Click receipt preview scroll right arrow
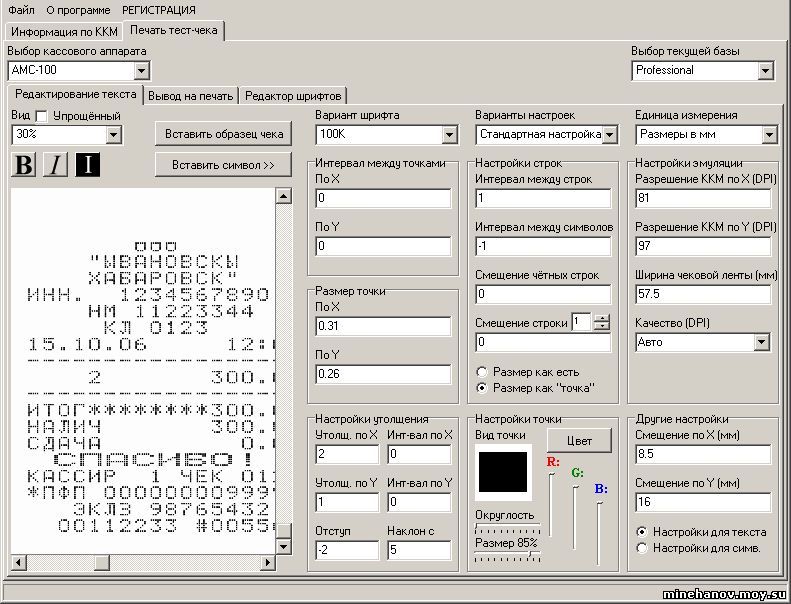Viewport: 791px width, 604px height. (268, 562)
